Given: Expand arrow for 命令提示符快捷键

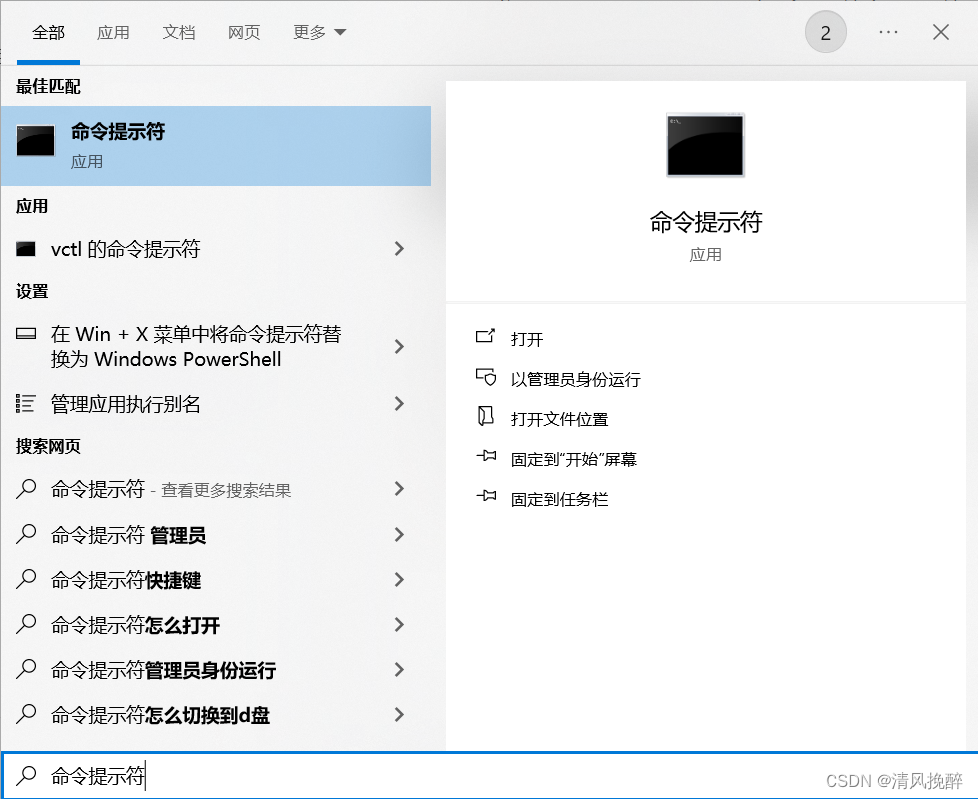Looking at the screenshot, I should (x=399, y=579).
